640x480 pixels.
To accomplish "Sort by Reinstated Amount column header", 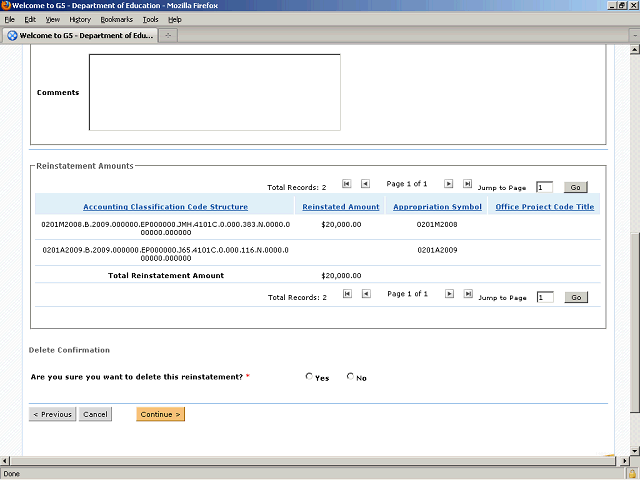I will [341, 207].
